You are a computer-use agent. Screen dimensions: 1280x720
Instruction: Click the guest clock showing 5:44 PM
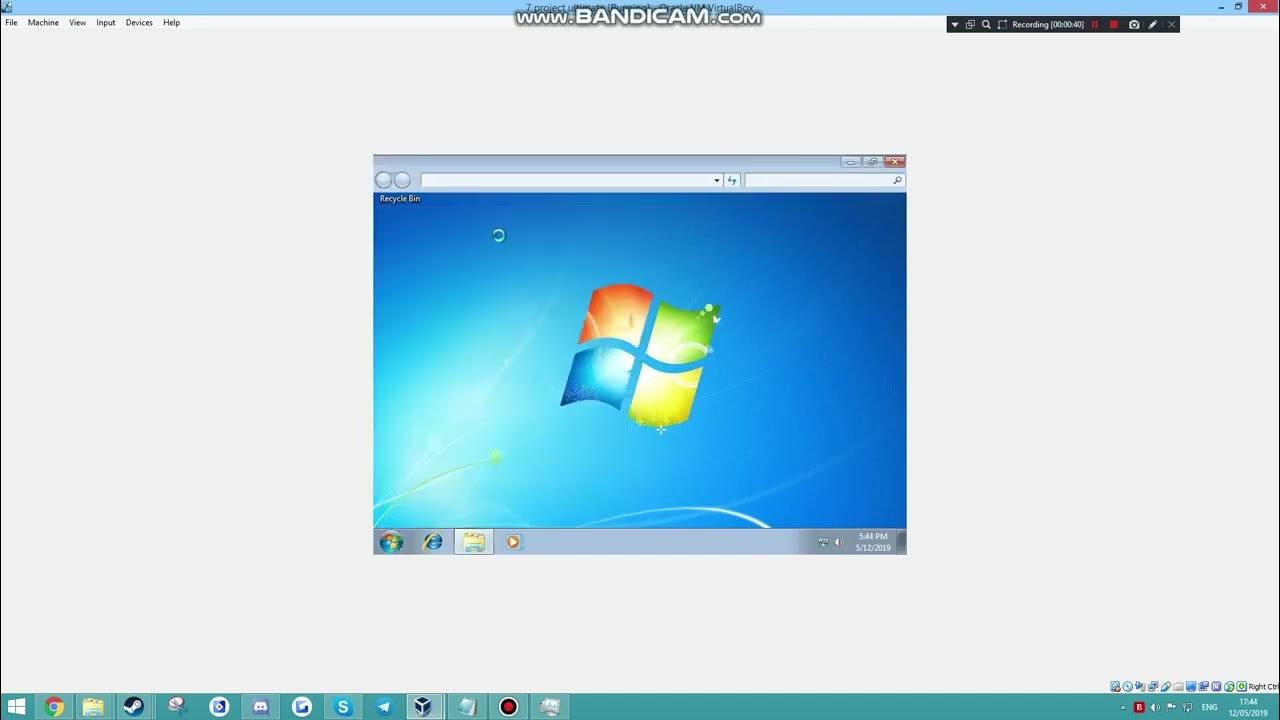click(873, 542)
